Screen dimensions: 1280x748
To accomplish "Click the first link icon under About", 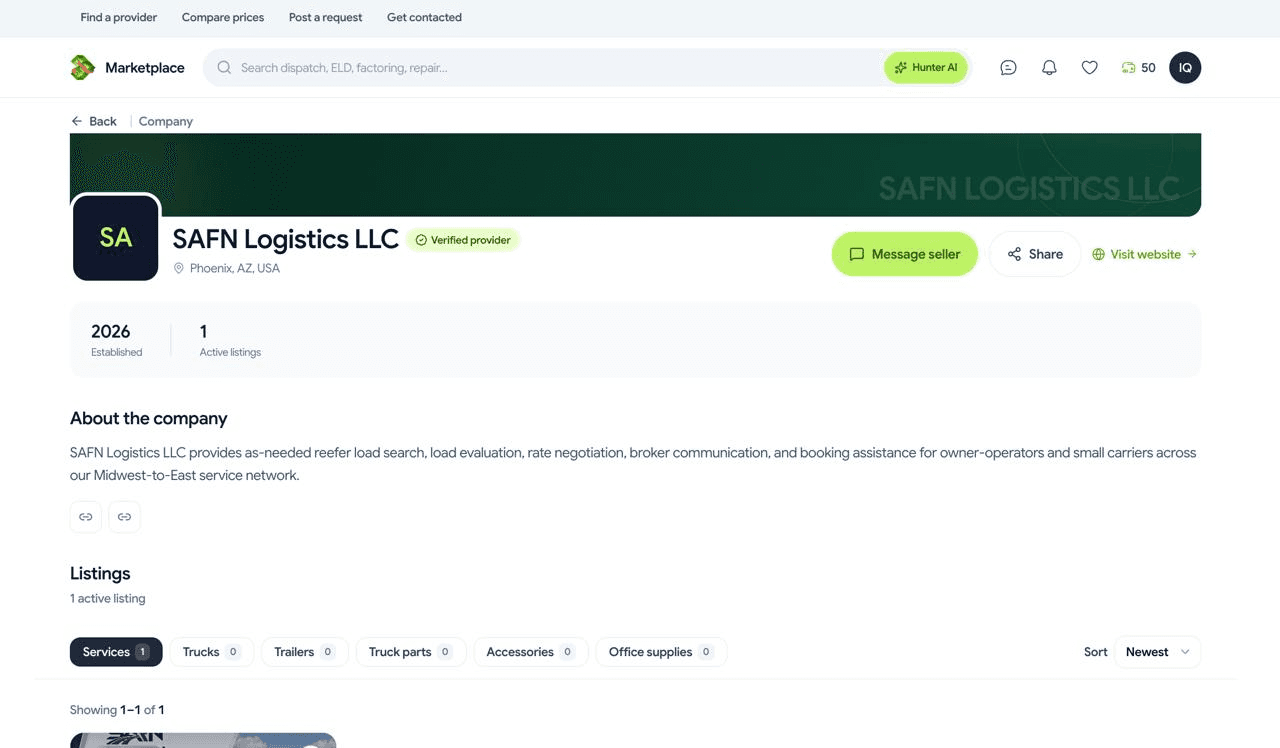I will click(86, 517).
